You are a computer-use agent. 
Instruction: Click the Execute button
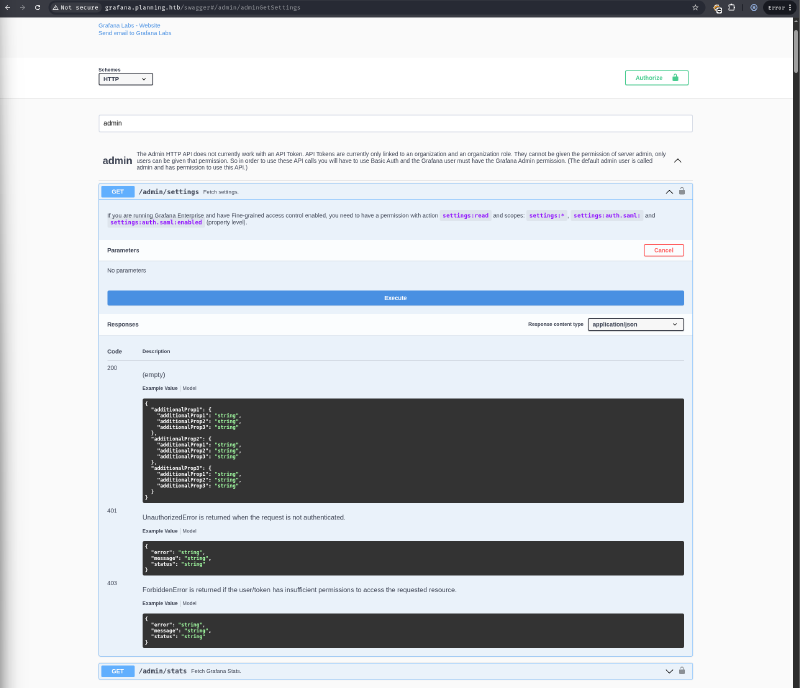[395, 297]
